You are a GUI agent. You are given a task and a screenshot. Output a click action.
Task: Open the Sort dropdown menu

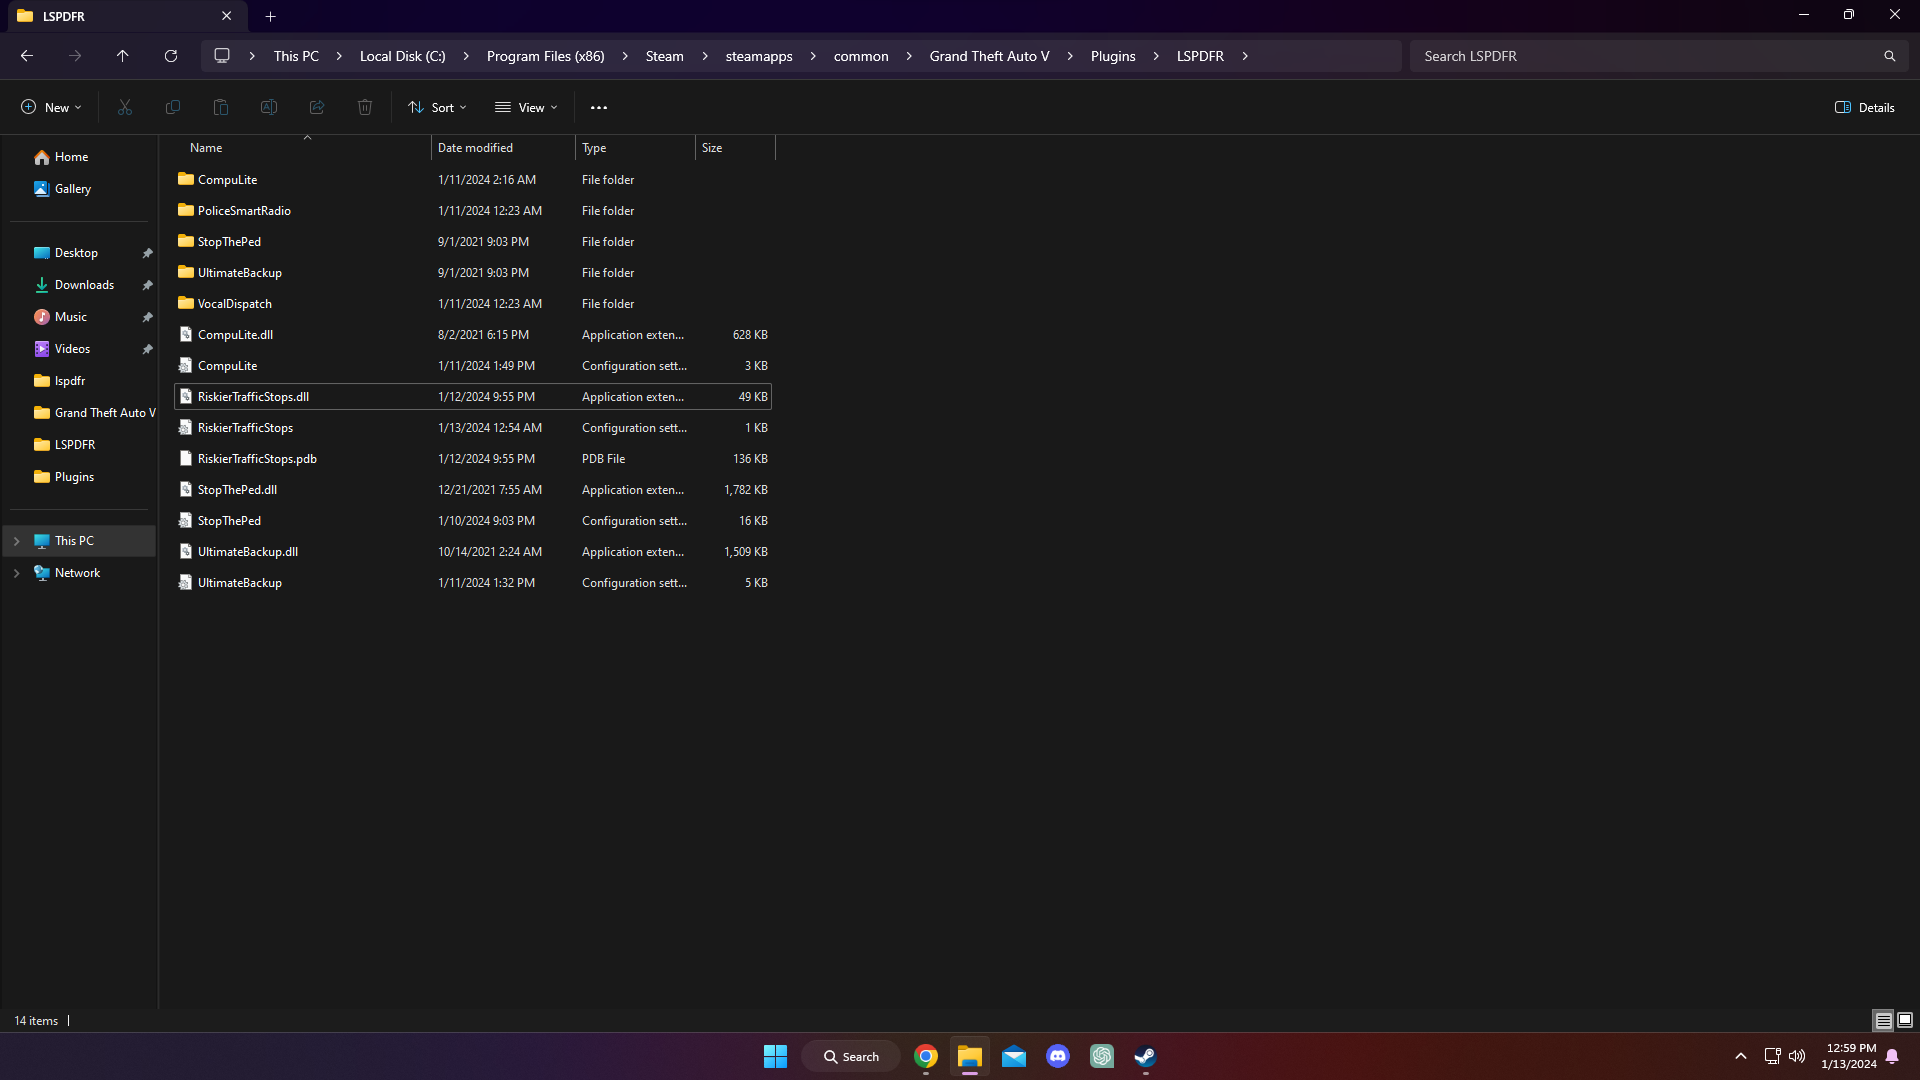tap(437, 107)
